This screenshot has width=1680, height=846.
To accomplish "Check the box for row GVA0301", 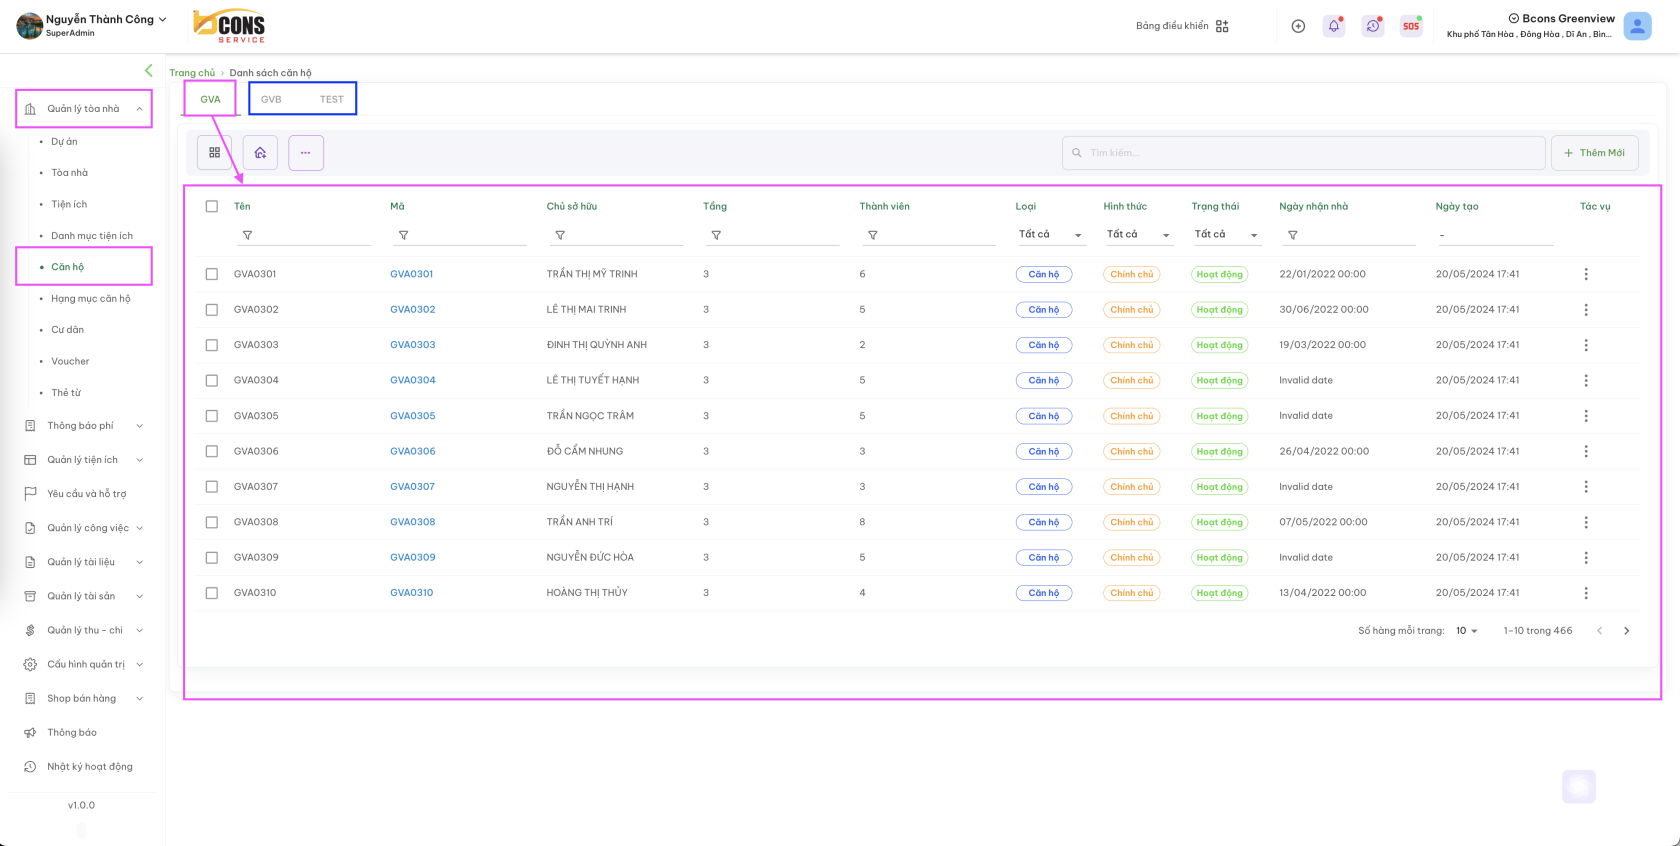I will 212,274.
